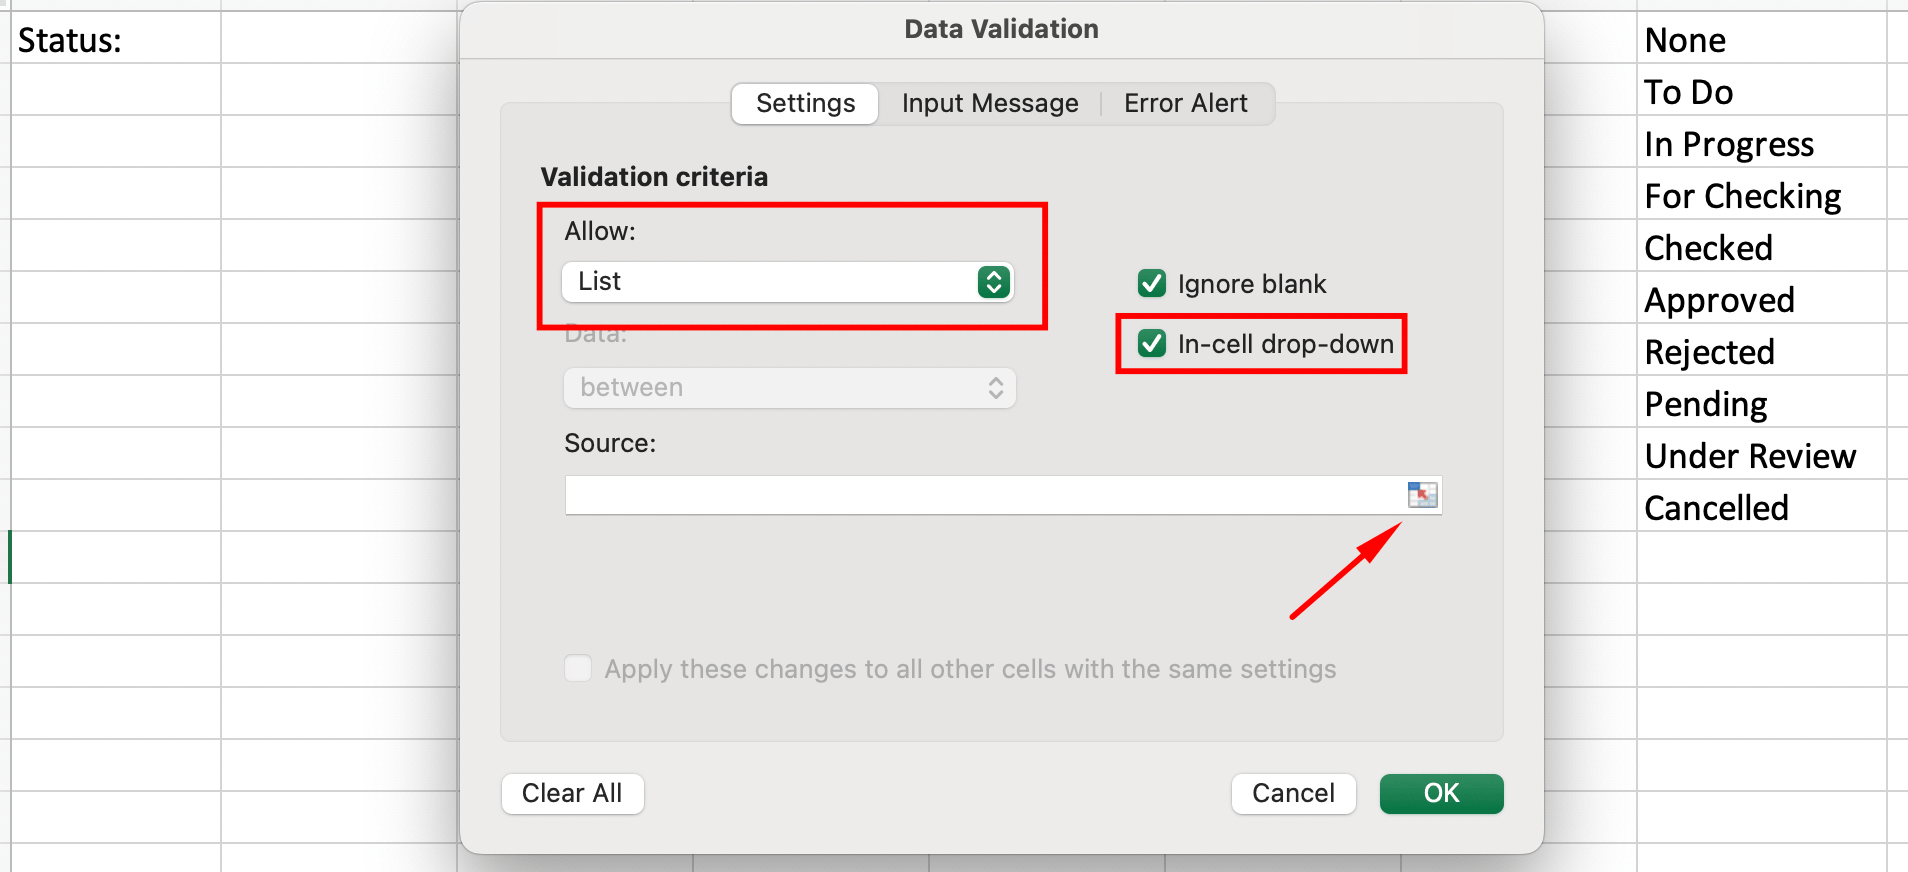Open the Error Alert tab
Screen dimensions: 1908x872
[1185, 104]
